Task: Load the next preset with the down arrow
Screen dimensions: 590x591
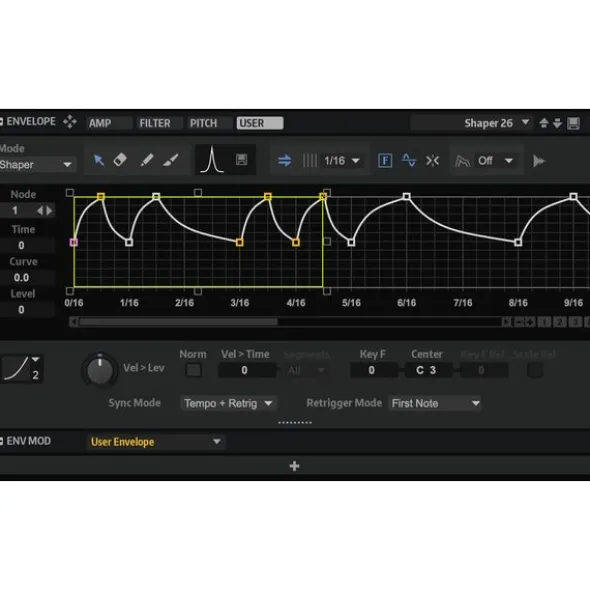Action: 558,123
